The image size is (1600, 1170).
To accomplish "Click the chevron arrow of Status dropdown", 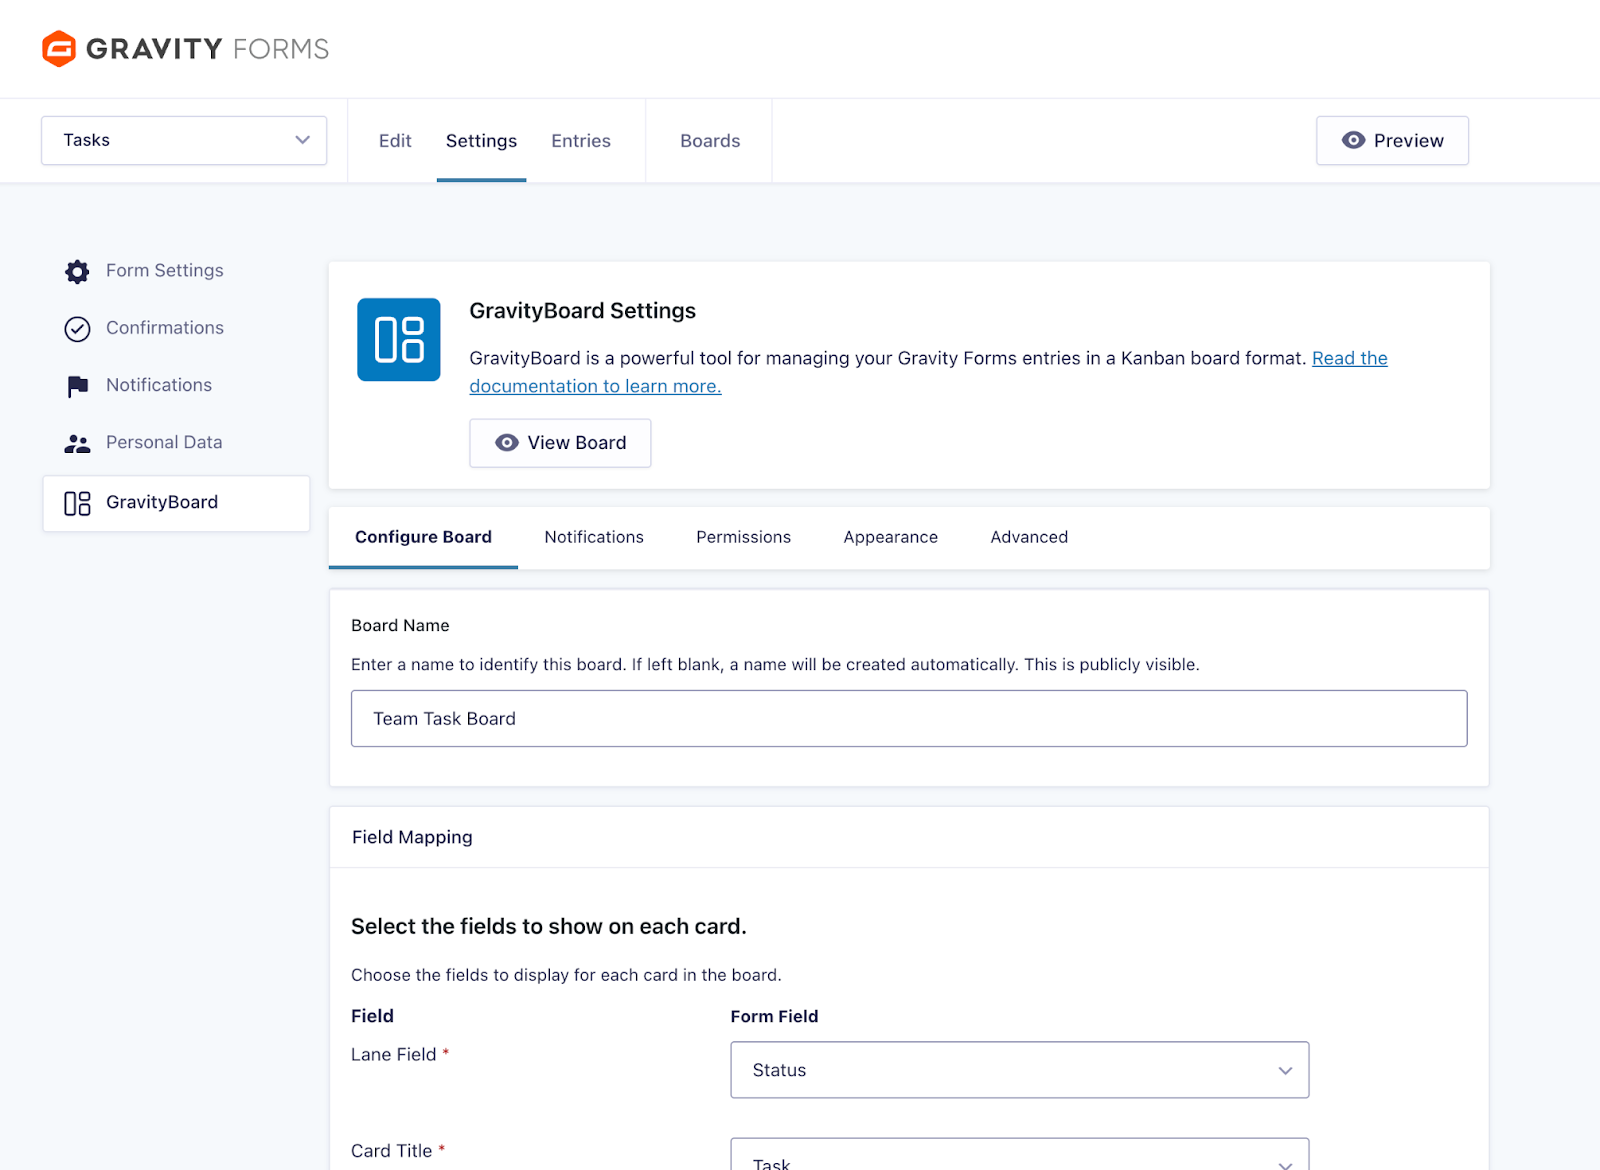I will pyautogui.click(x=1285, y=1070).
